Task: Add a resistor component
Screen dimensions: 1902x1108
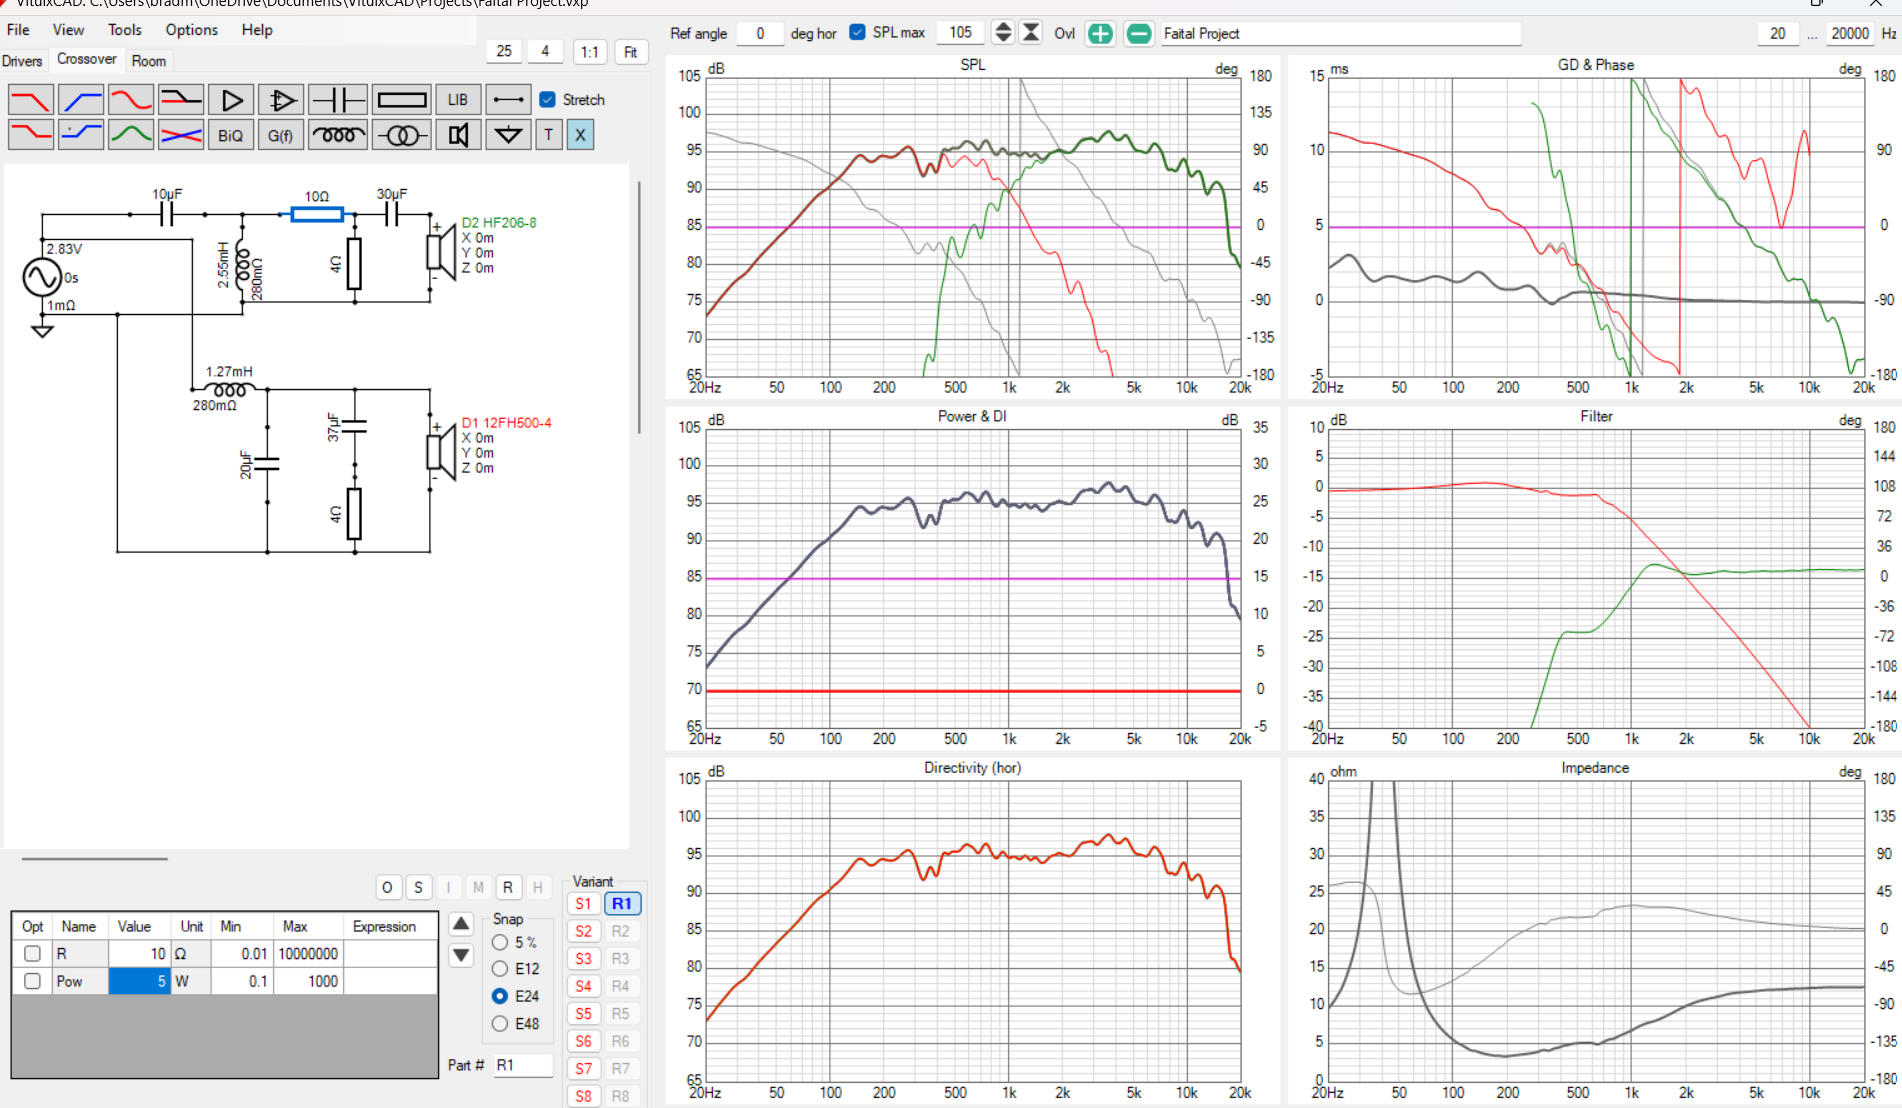Action: click(402, 100)
